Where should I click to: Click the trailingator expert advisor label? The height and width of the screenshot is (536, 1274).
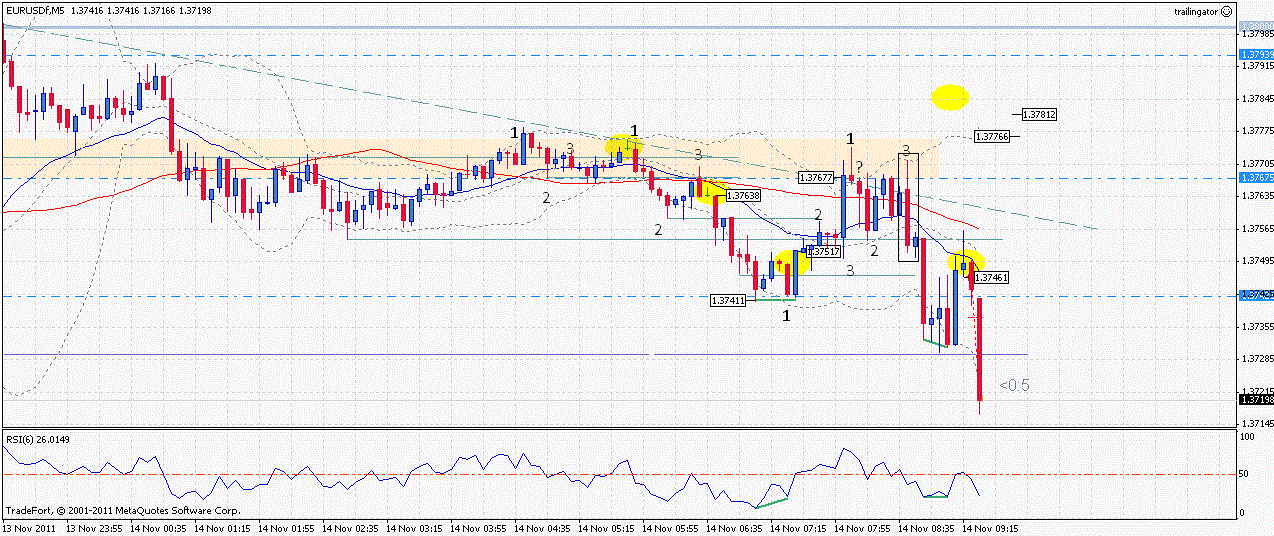pos(1198,10)
